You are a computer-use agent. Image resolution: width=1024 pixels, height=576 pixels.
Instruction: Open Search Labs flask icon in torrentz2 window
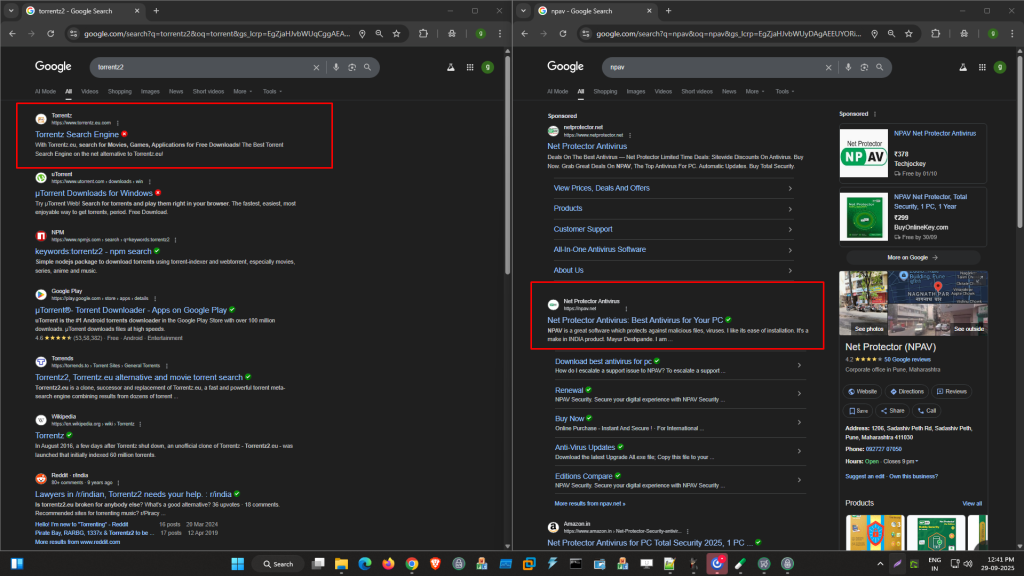pyautogui.click(x=451, y=68)
